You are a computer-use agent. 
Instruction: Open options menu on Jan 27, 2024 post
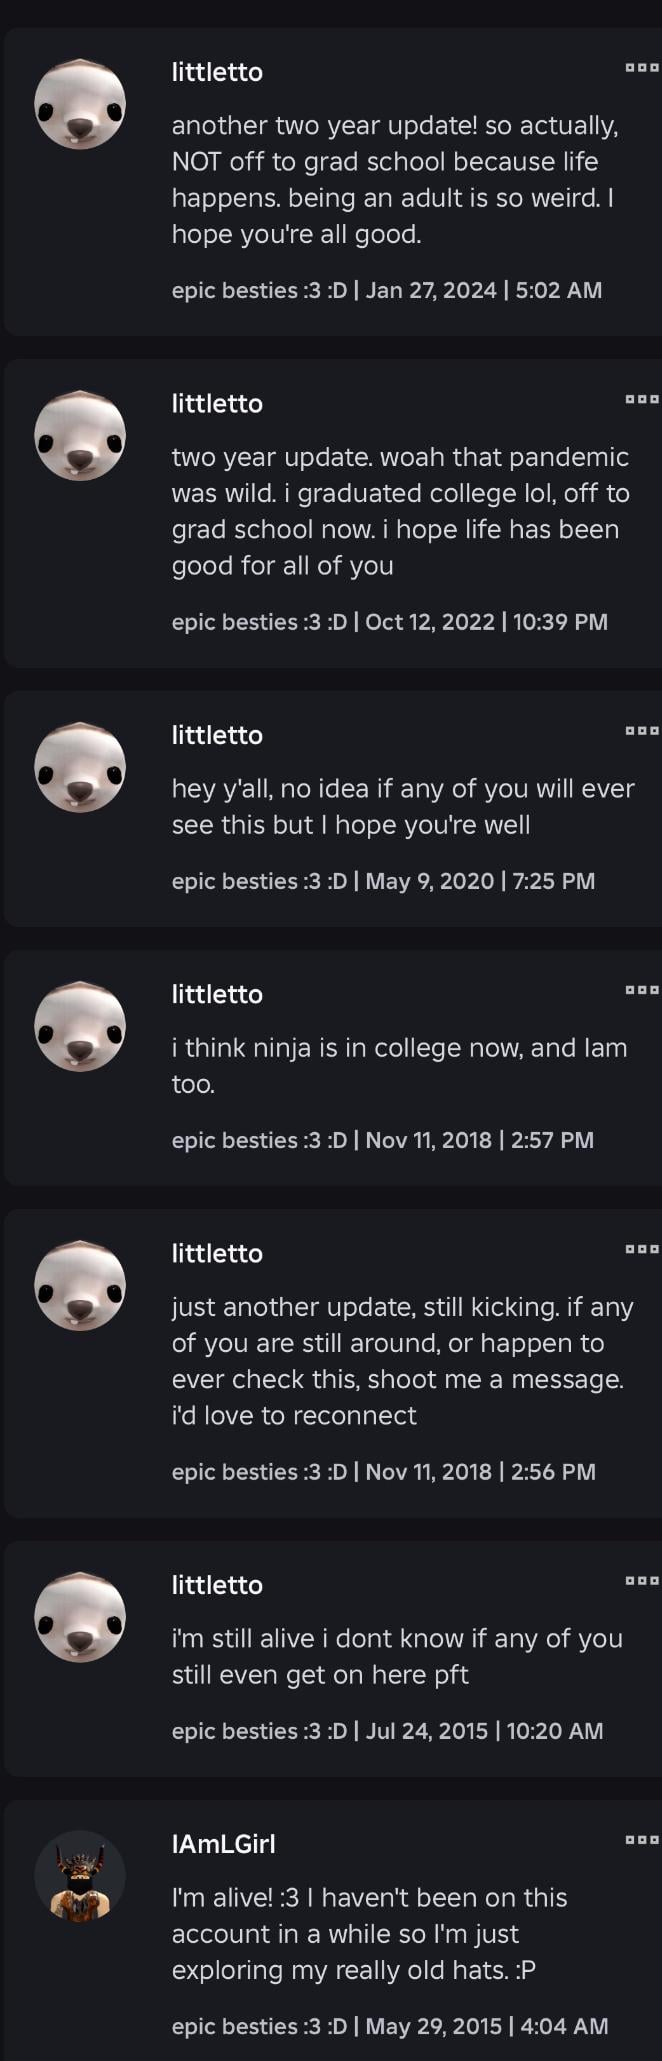click(641, 68)
